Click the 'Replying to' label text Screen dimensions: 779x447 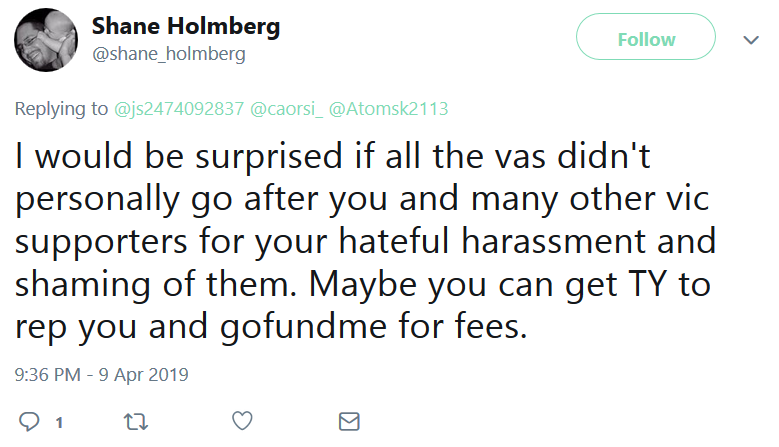click(61, 108)
